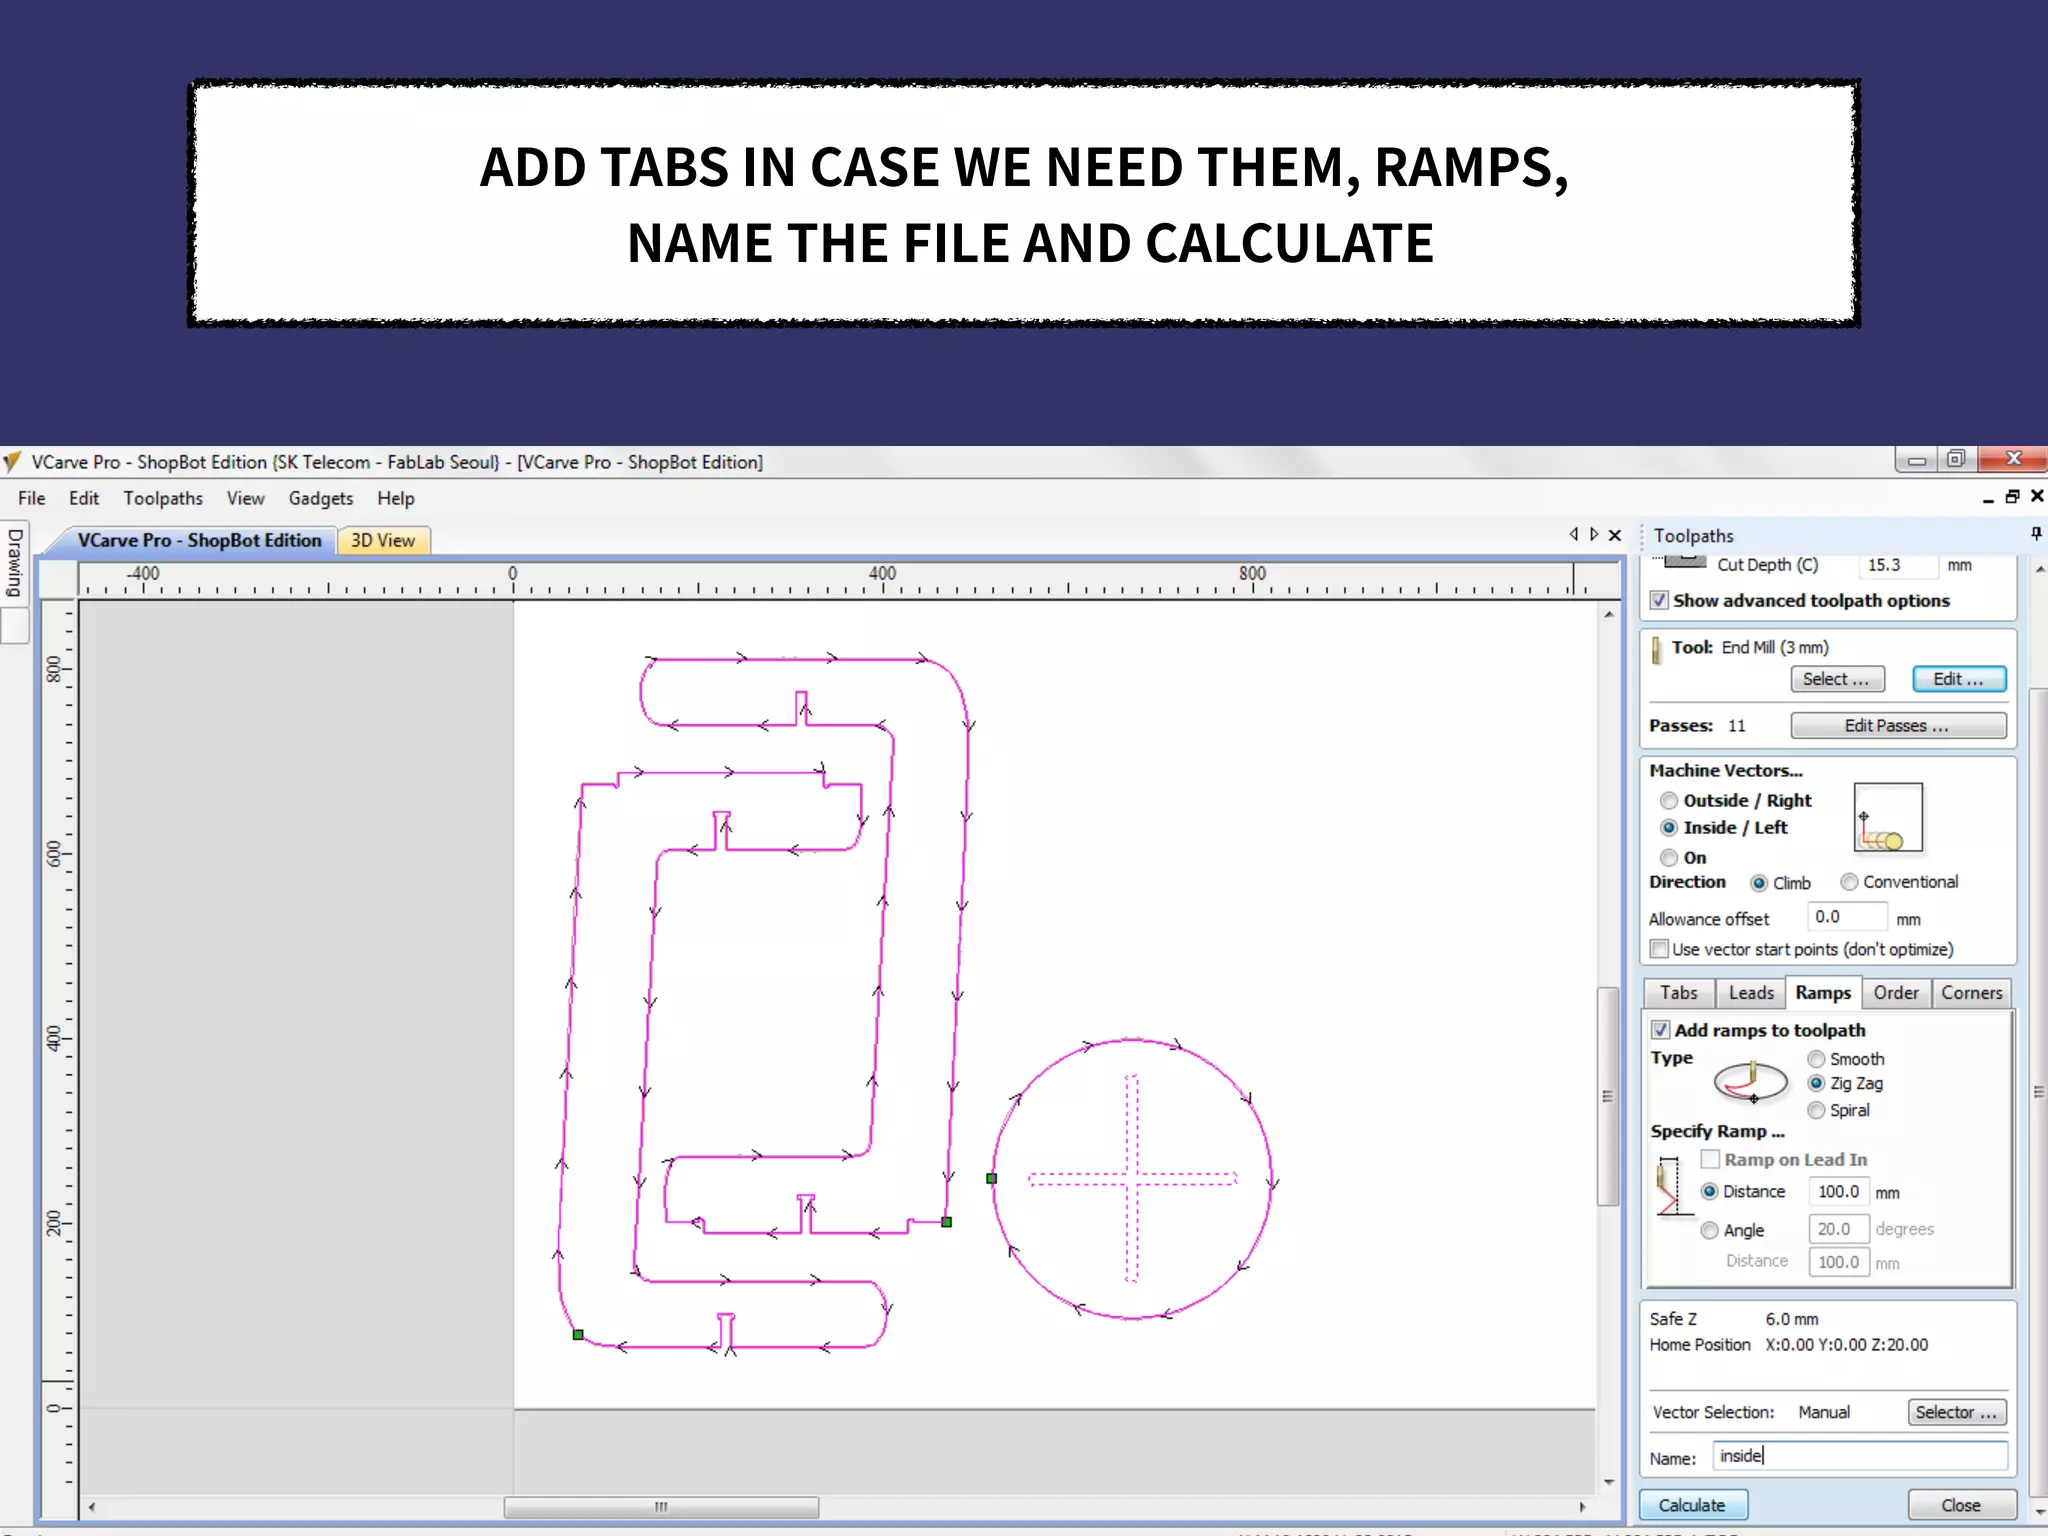Click the End Mill tool icon

(x=1657, y=651)
